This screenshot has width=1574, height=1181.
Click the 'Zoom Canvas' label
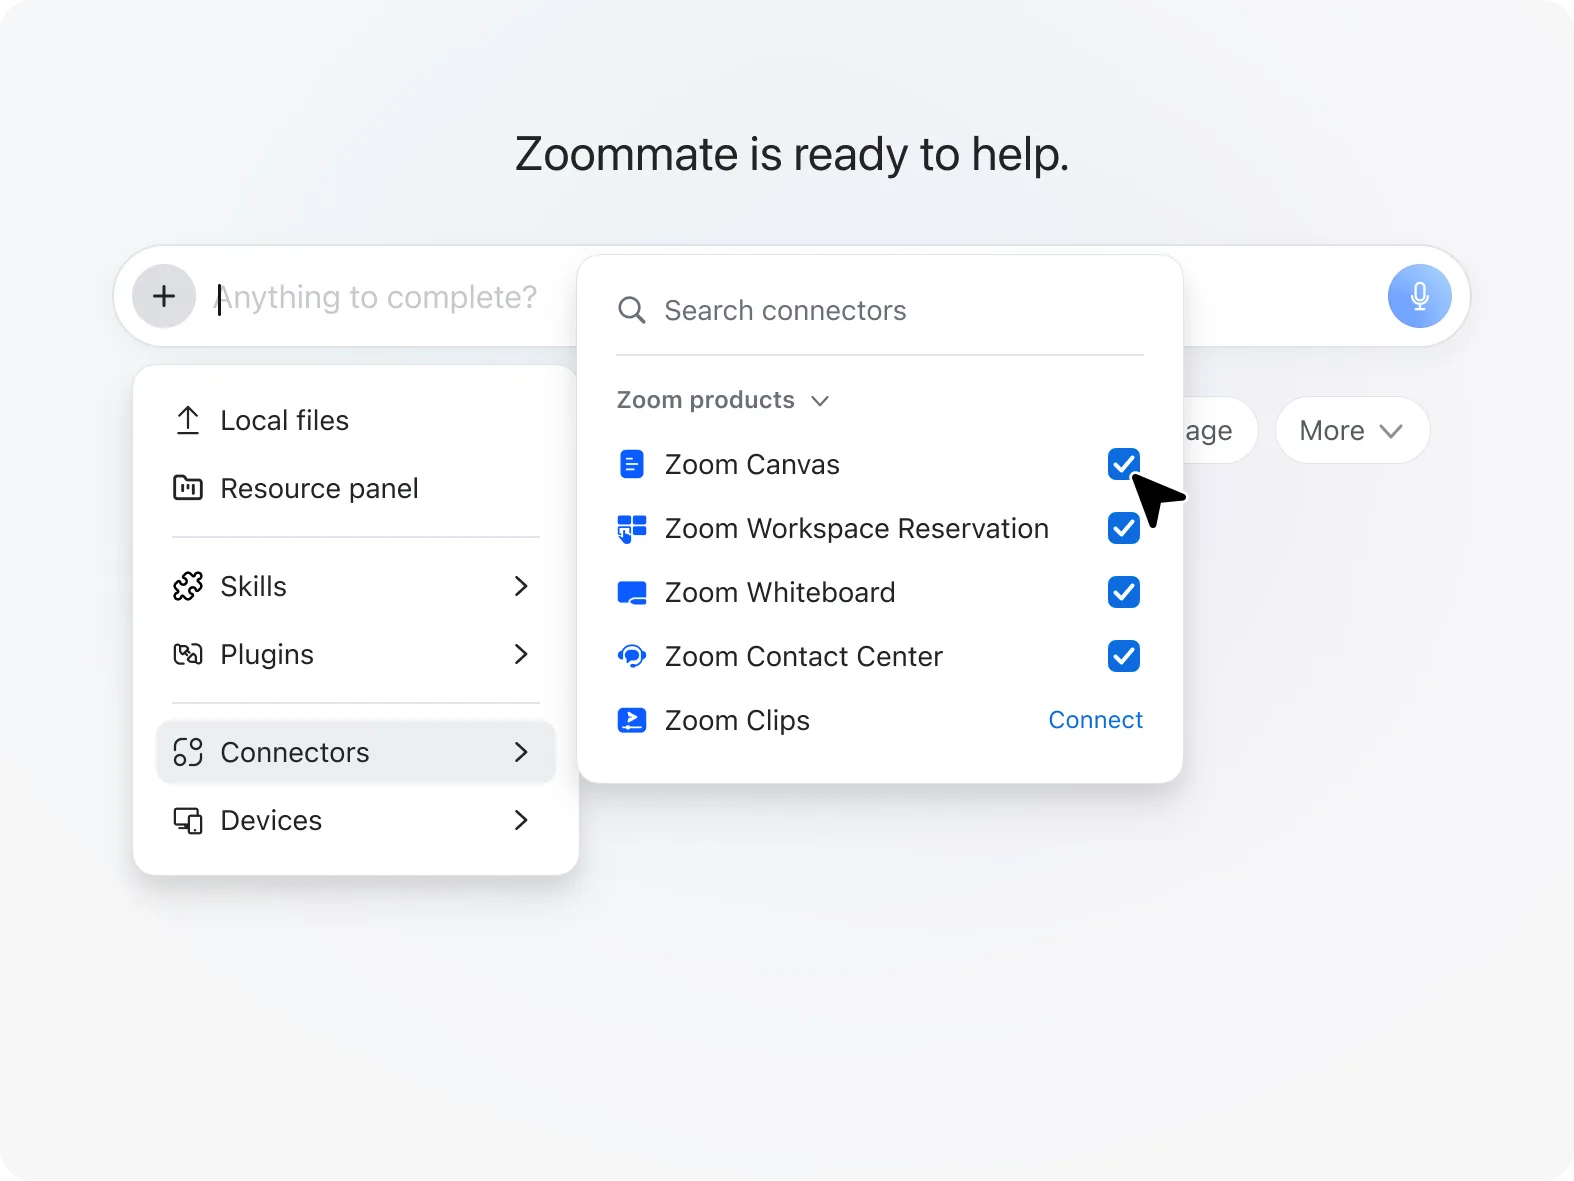tap(752, 464)
